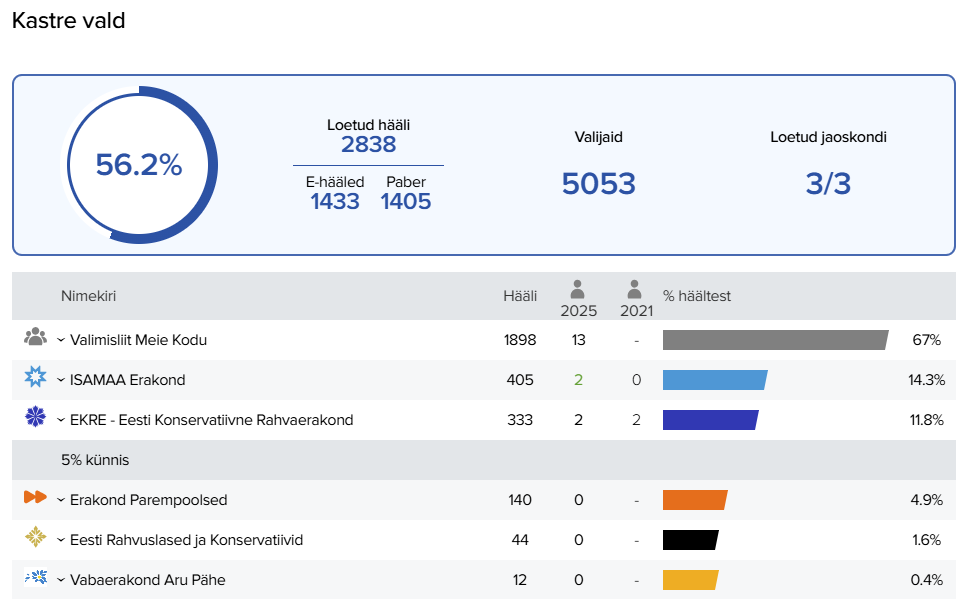Click the ISAMAA Erakond star logo

(x=36, y=378)
